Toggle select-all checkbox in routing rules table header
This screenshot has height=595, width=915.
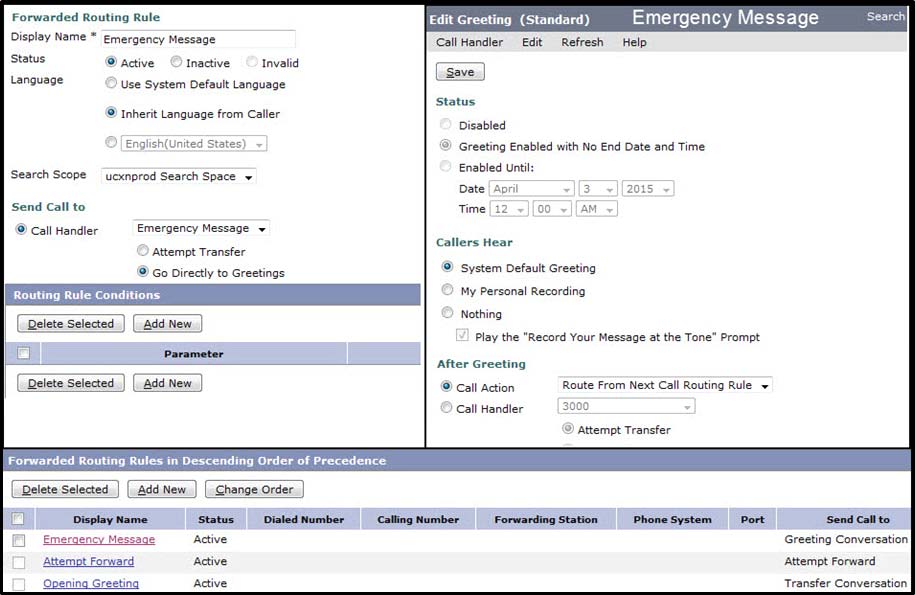[x=18, y=519]
